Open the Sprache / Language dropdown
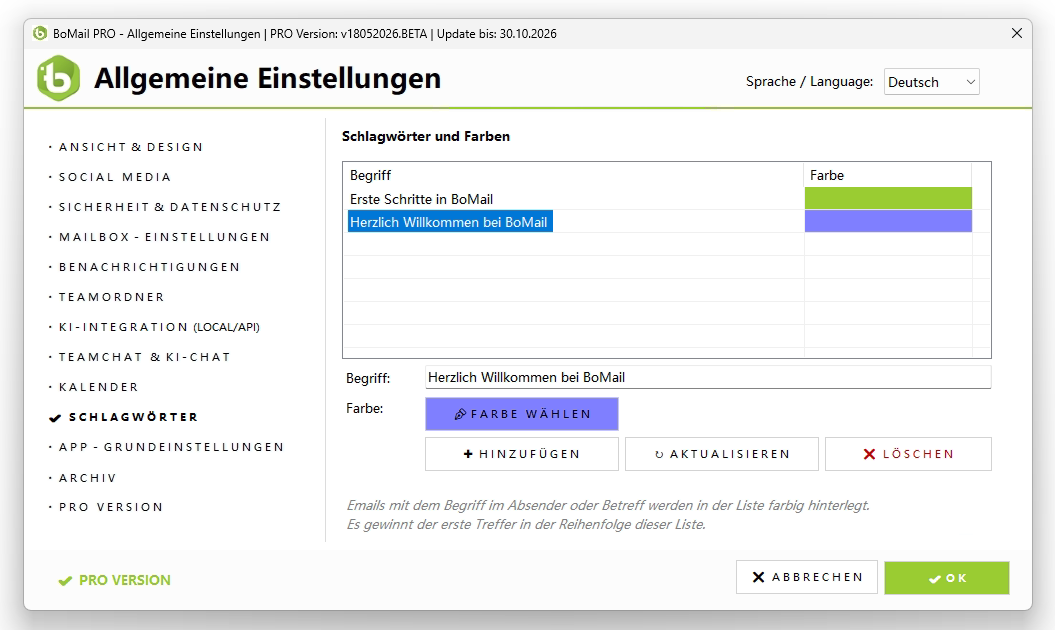Screen dimensions: 1055x630 931,81
